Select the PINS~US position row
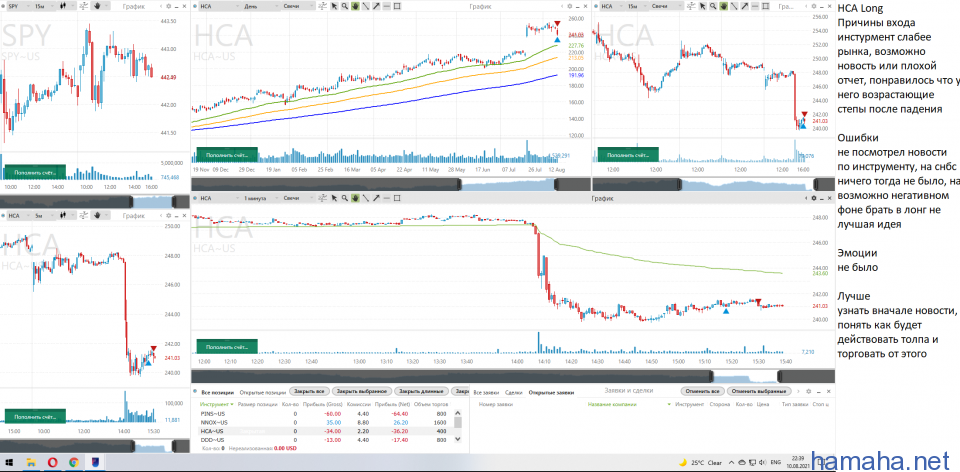The height and width of the screenshot is (472, 960). [x=326, y=414]
